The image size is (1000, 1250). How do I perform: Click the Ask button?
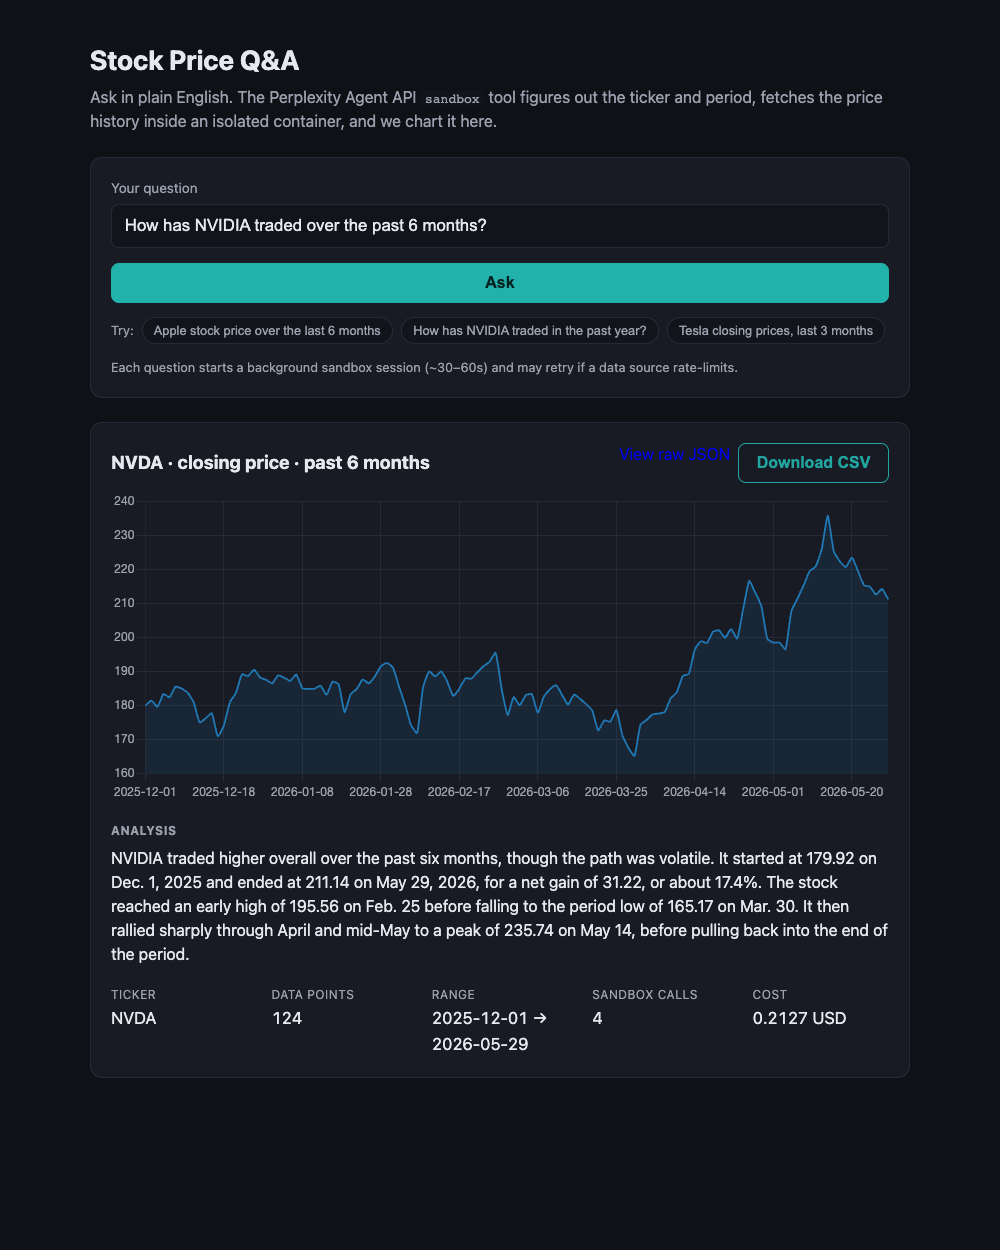pyautogui.click(x=500, y=283)
